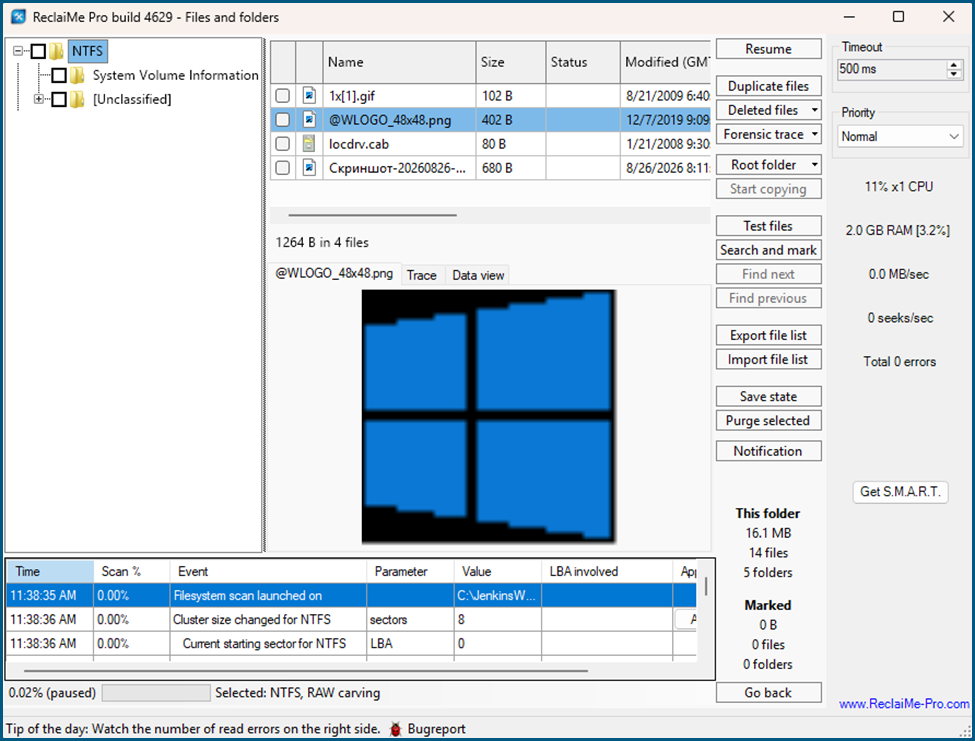
Task: Select the System Volume Information tree label
Action: pyautogui.click(x=175, y=75)
